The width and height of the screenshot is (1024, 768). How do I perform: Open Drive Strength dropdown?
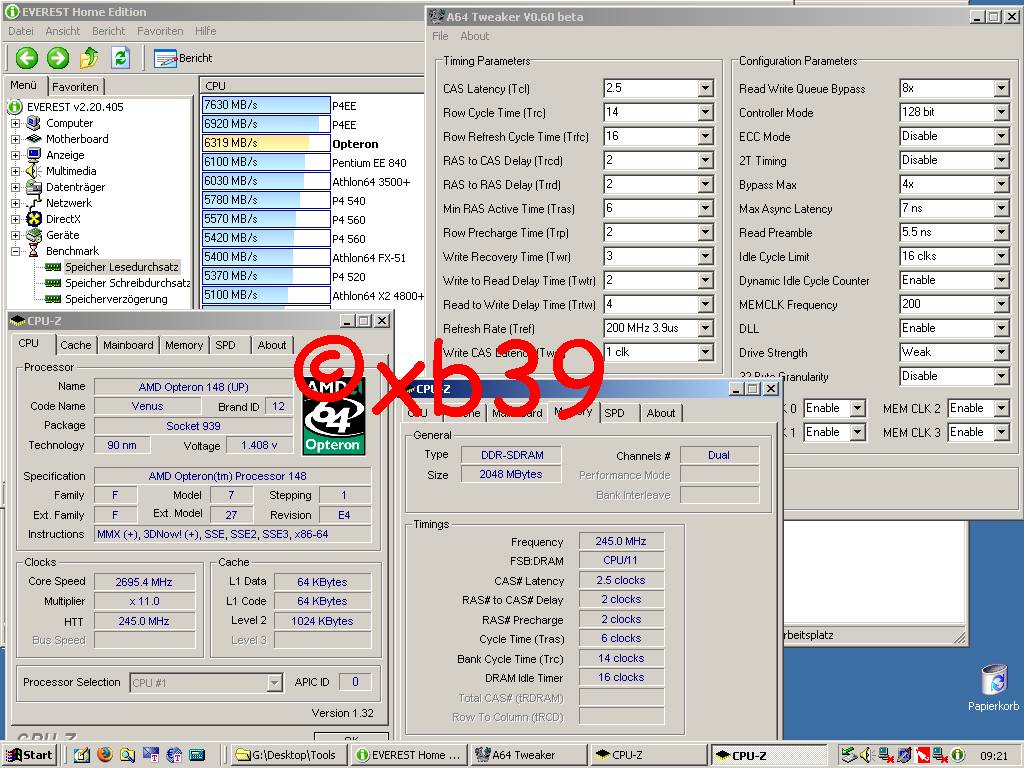tap(1002, 353)
